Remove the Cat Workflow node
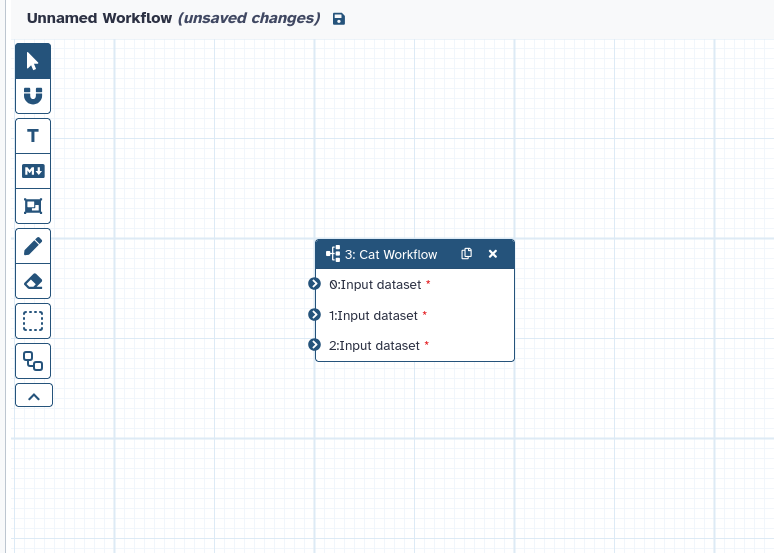This screenshot has width=774, height=553. tap(492, 254)
